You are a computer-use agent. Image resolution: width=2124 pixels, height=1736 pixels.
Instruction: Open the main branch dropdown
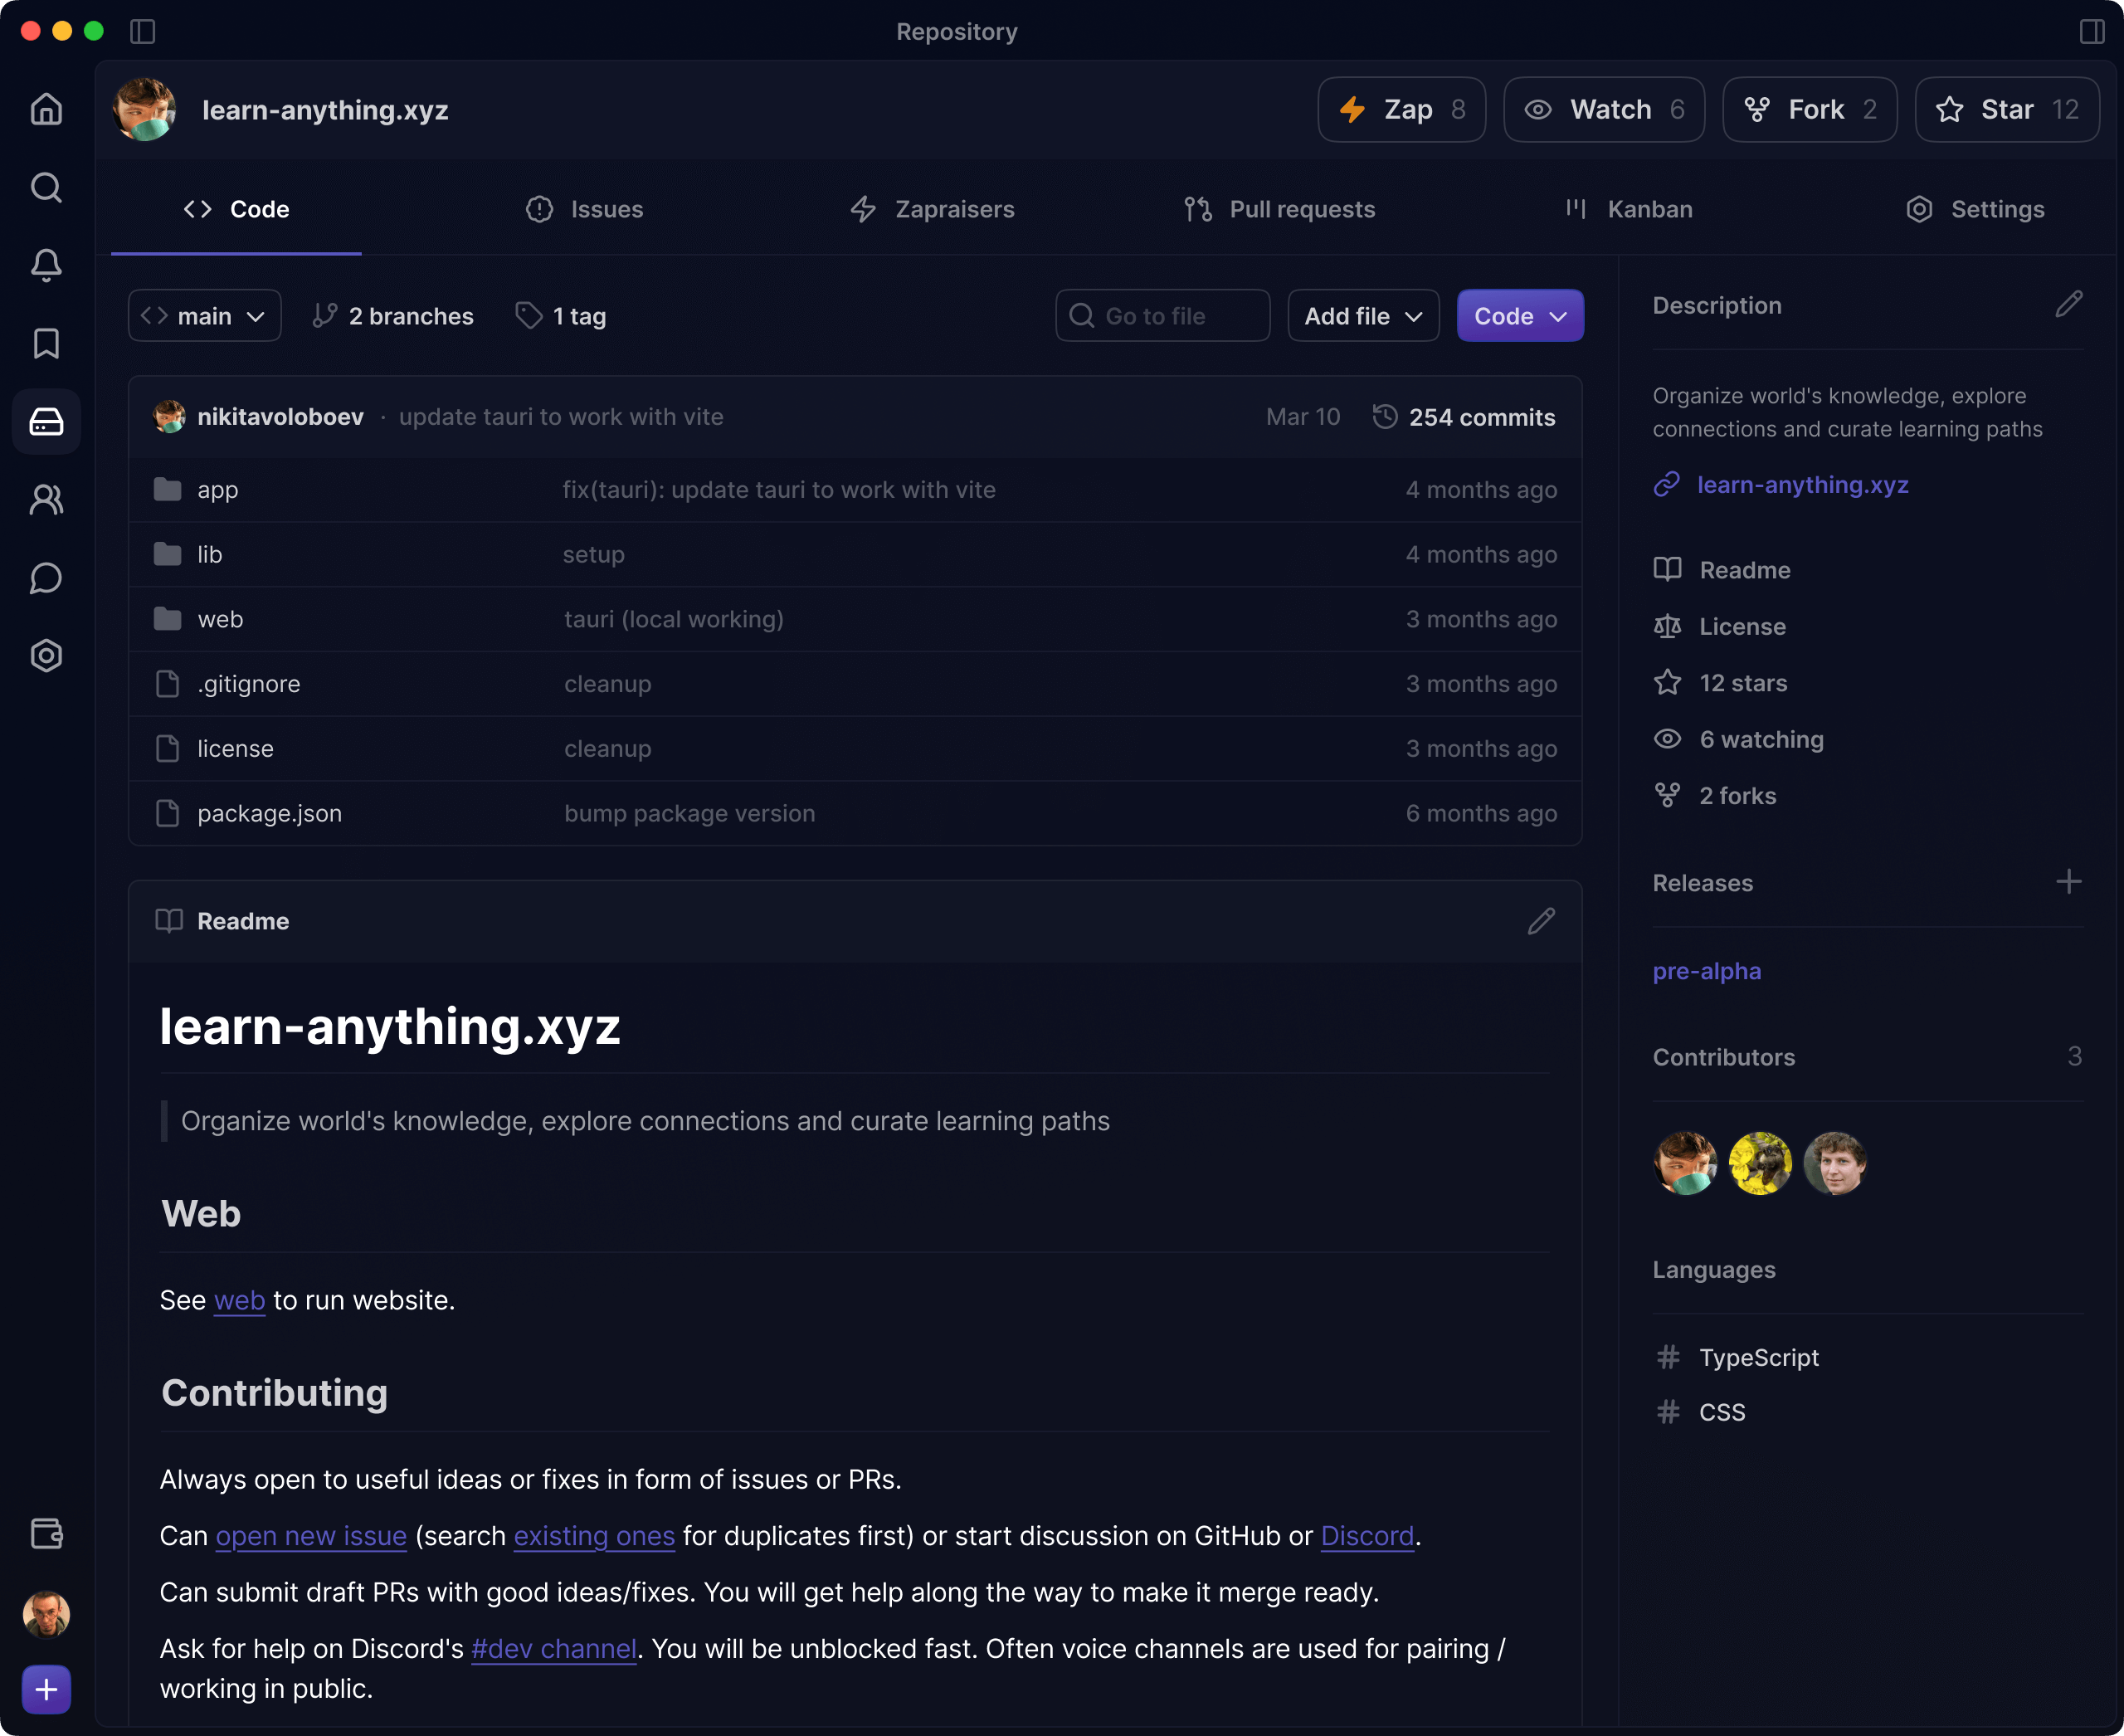[x=204, y=316]
